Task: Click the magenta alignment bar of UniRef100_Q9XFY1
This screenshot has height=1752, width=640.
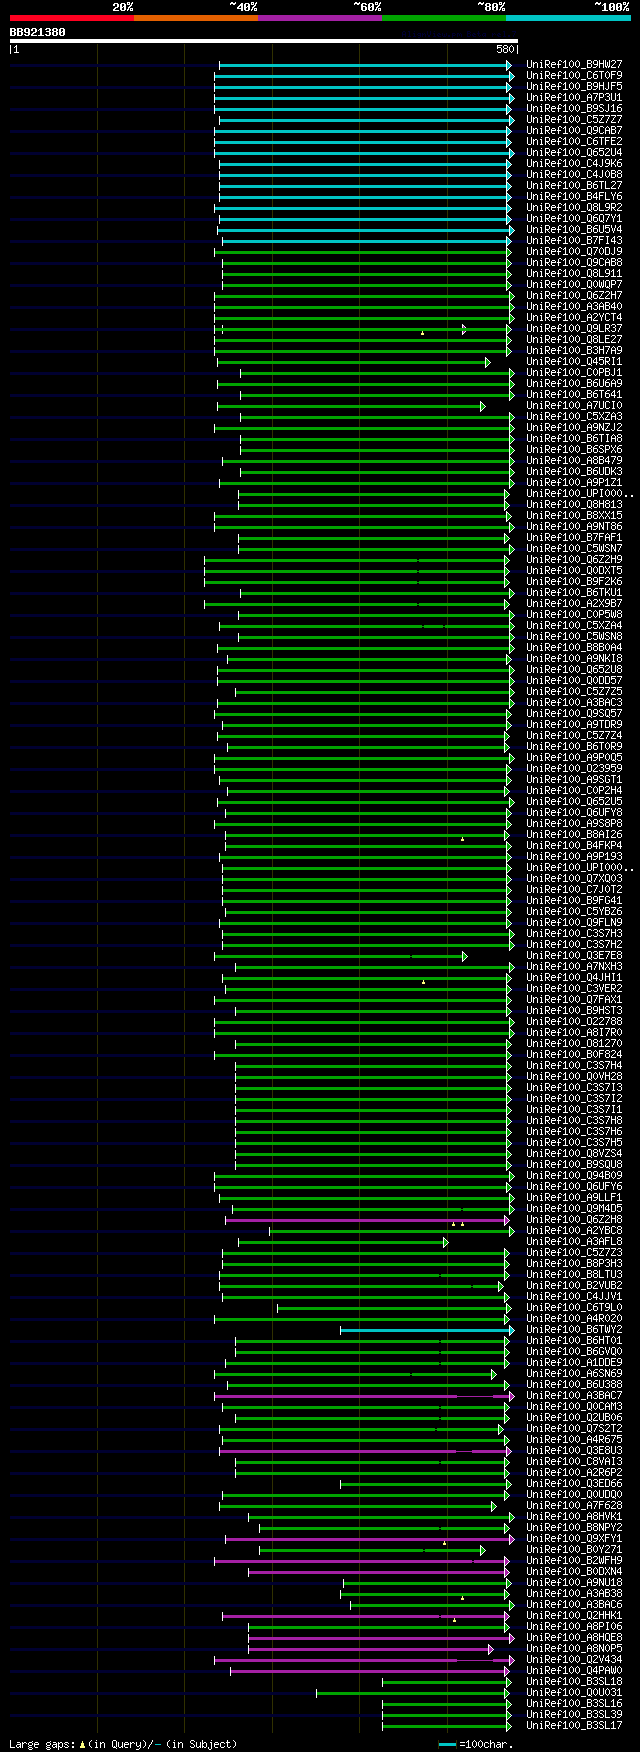Action: (x=368, y=1539)
